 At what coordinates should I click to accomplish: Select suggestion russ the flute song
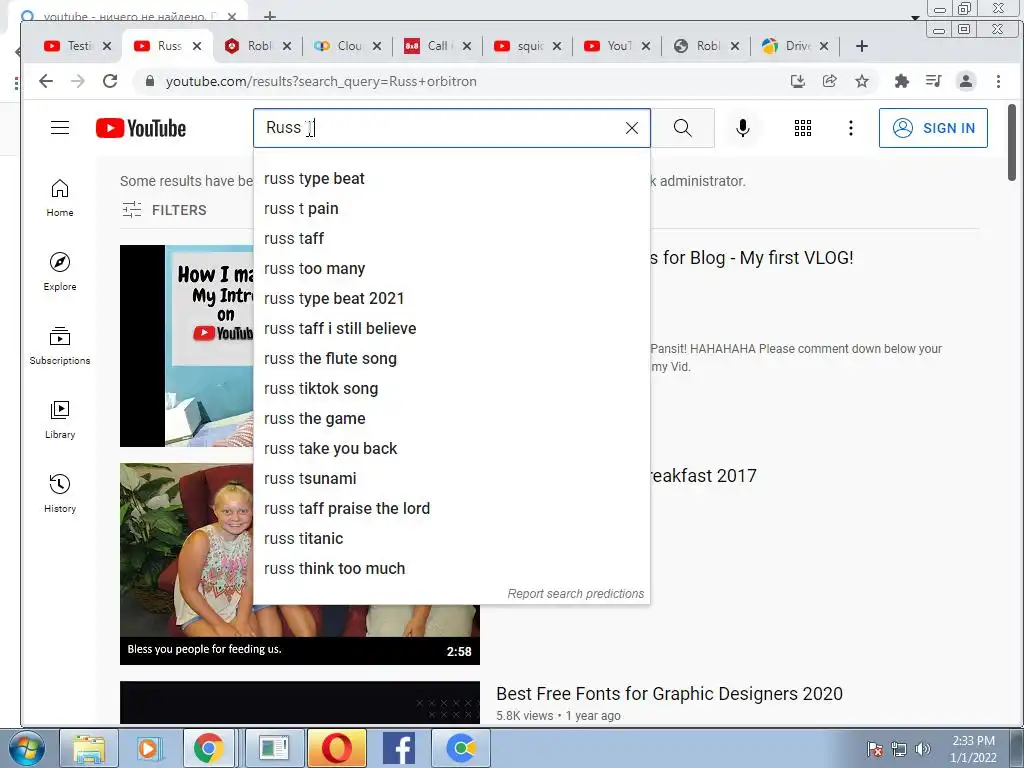(x=451, y=359)
